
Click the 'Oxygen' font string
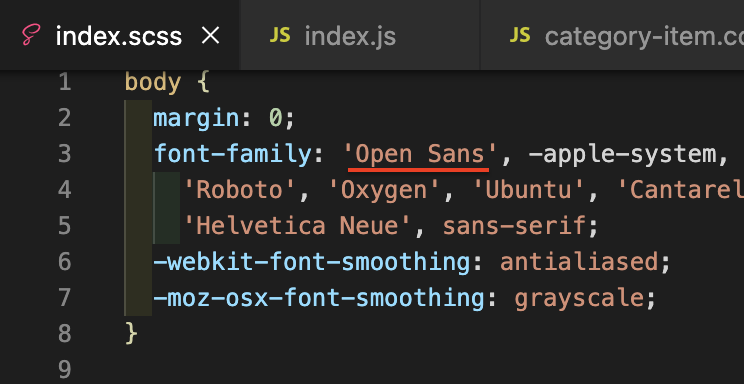pos(385,190)
